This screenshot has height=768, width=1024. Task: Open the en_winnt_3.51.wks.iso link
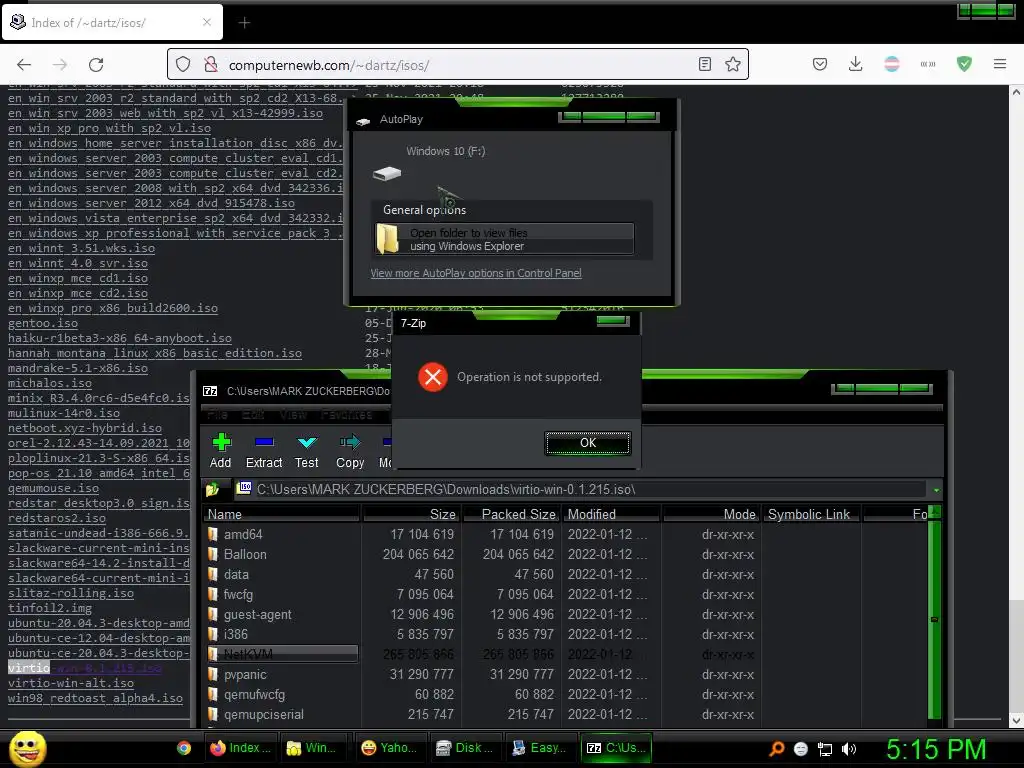click(x=82, y=248)
